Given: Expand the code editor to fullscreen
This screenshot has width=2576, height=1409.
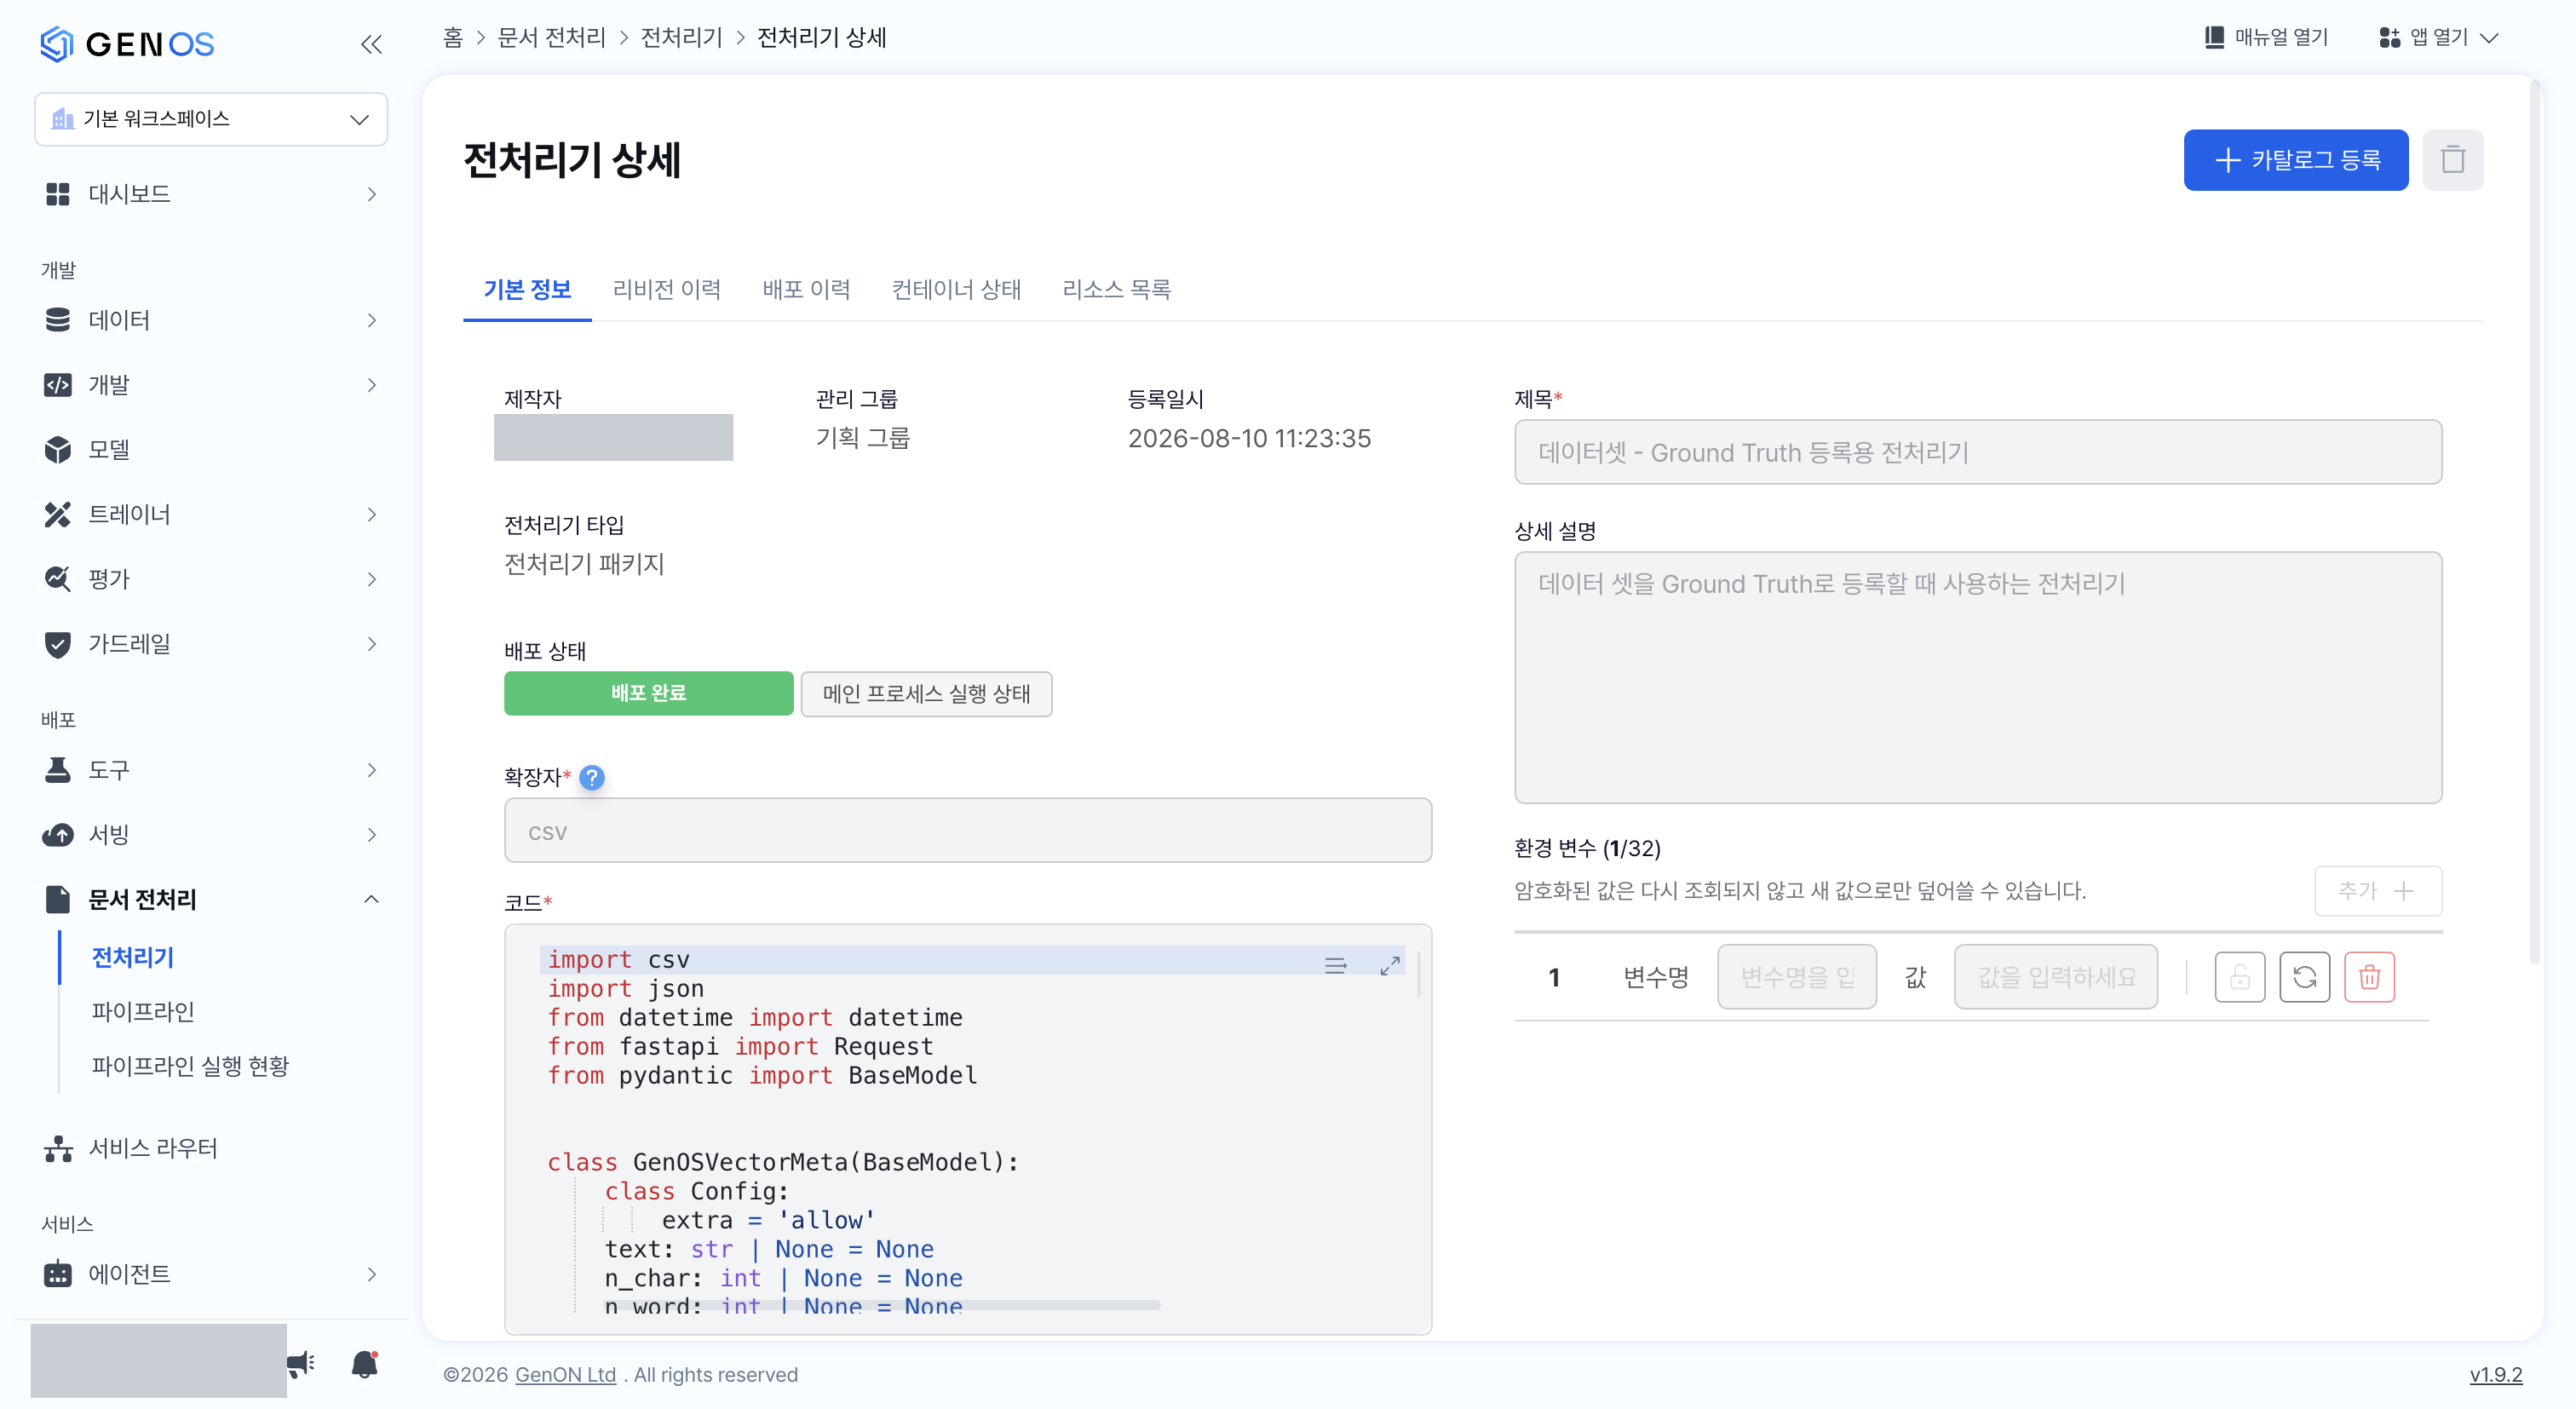Looking at the screenshot, I should tap(1390, 965).
